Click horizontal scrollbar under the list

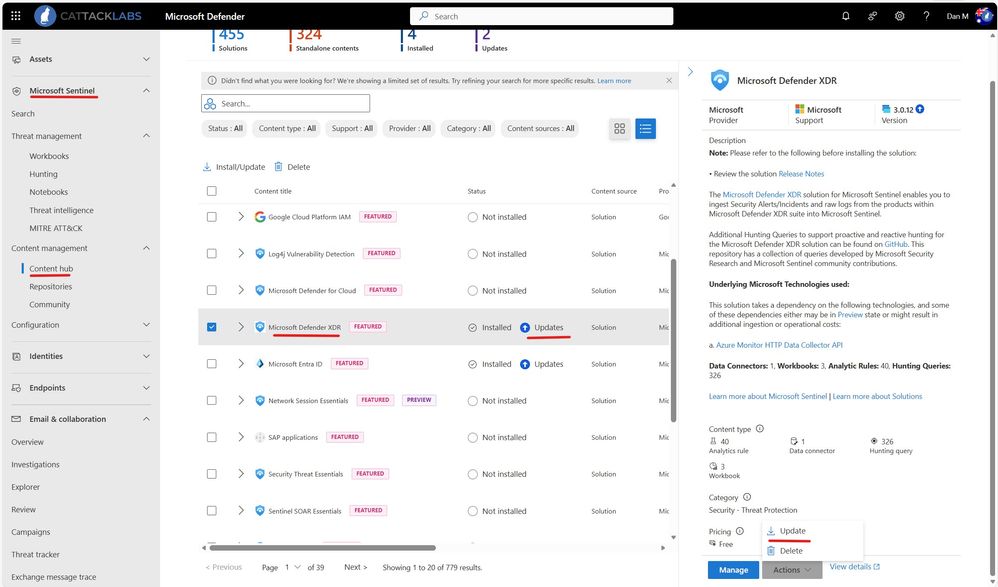[323, 548]
